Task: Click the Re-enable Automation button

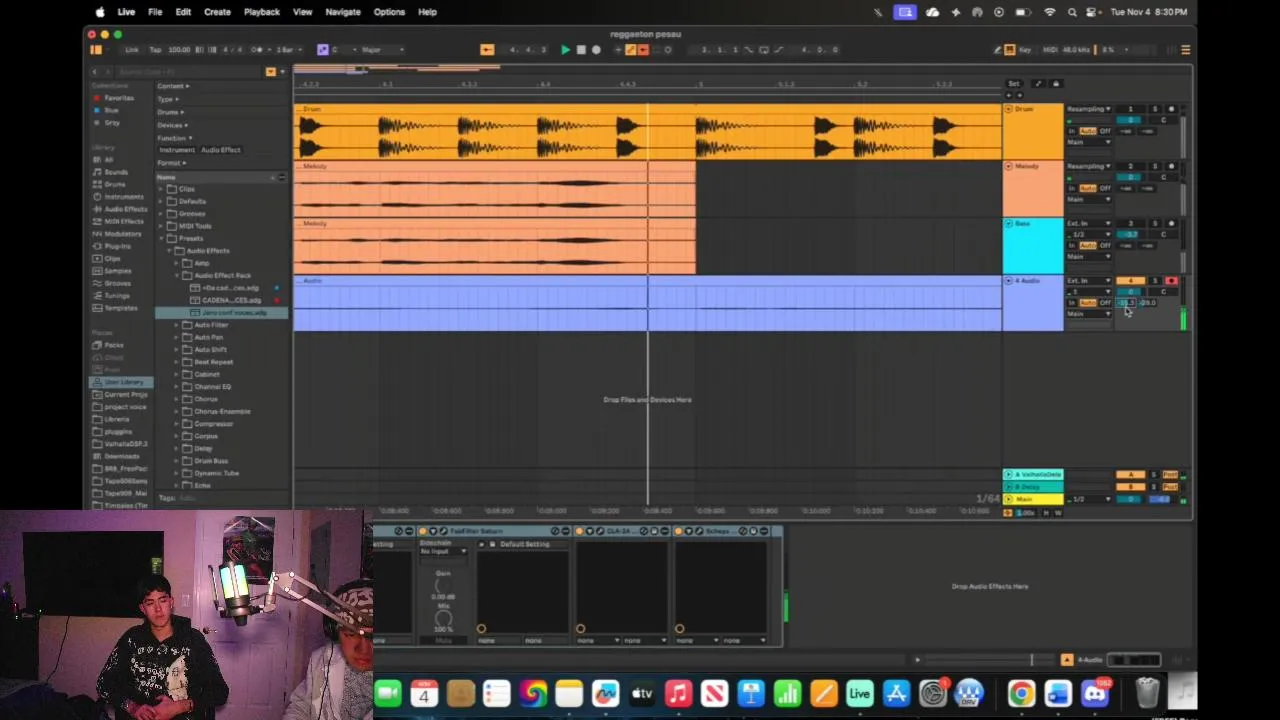Action: point(643,50)
